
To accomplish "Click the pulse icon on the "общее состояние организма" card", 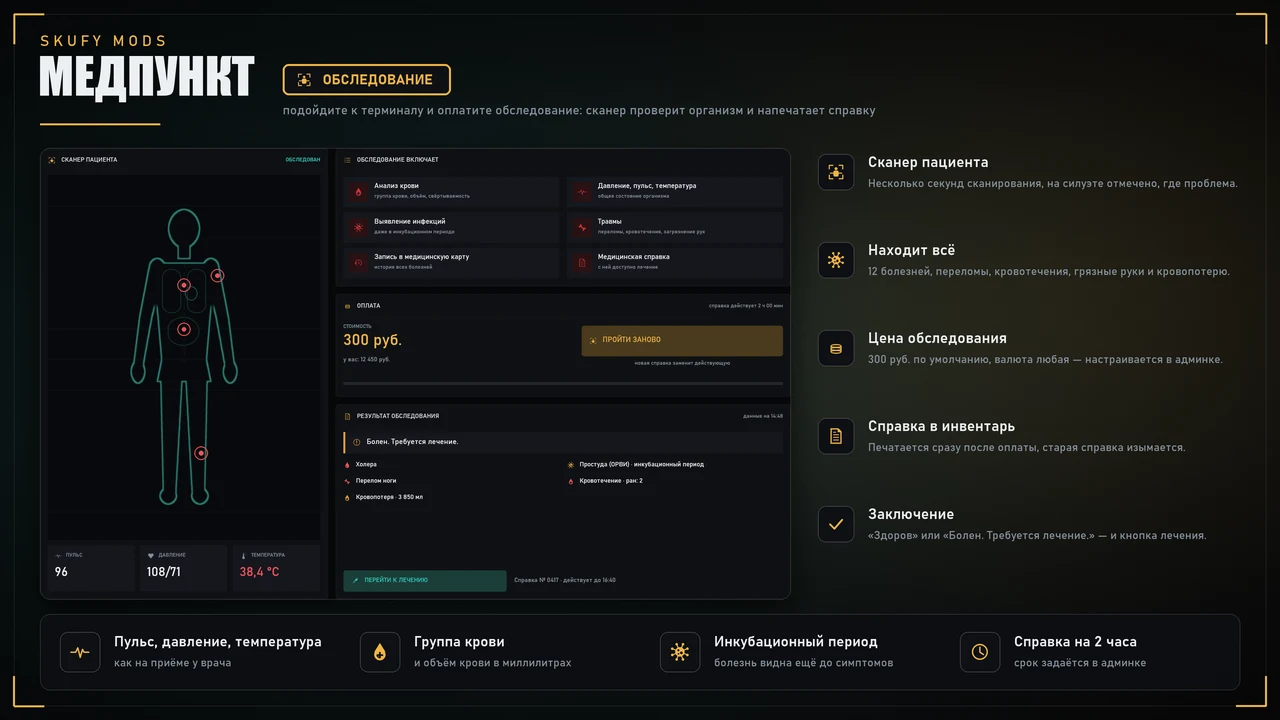I will coord(582,192).
